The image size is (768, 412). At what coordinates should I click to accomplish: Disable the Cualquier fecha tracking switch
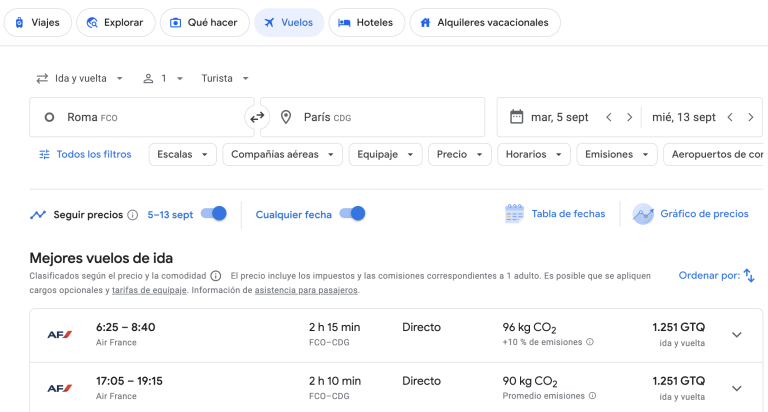click(x=352, y=214)
